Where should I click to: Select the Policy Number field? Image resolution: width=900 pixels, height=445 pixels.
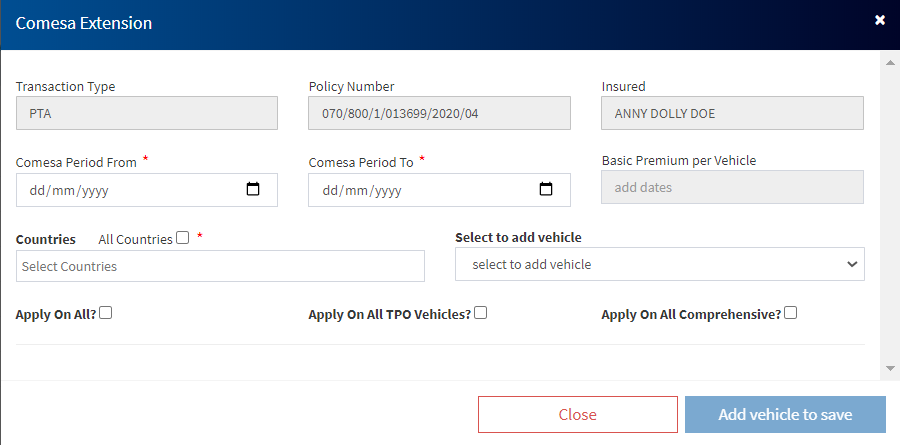point(439,113)
